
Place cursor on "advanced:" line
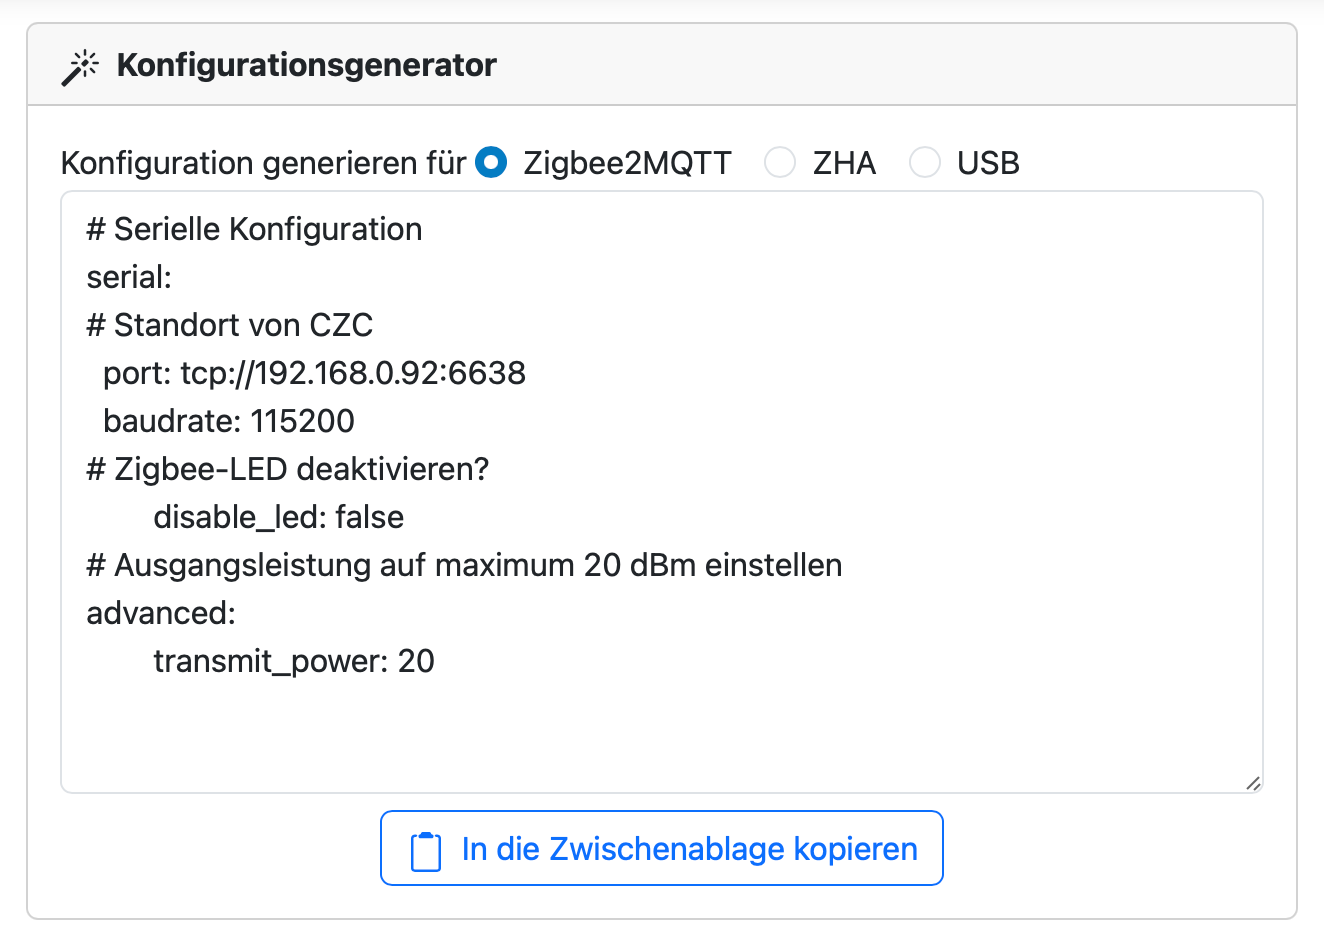tap(161, 613)
